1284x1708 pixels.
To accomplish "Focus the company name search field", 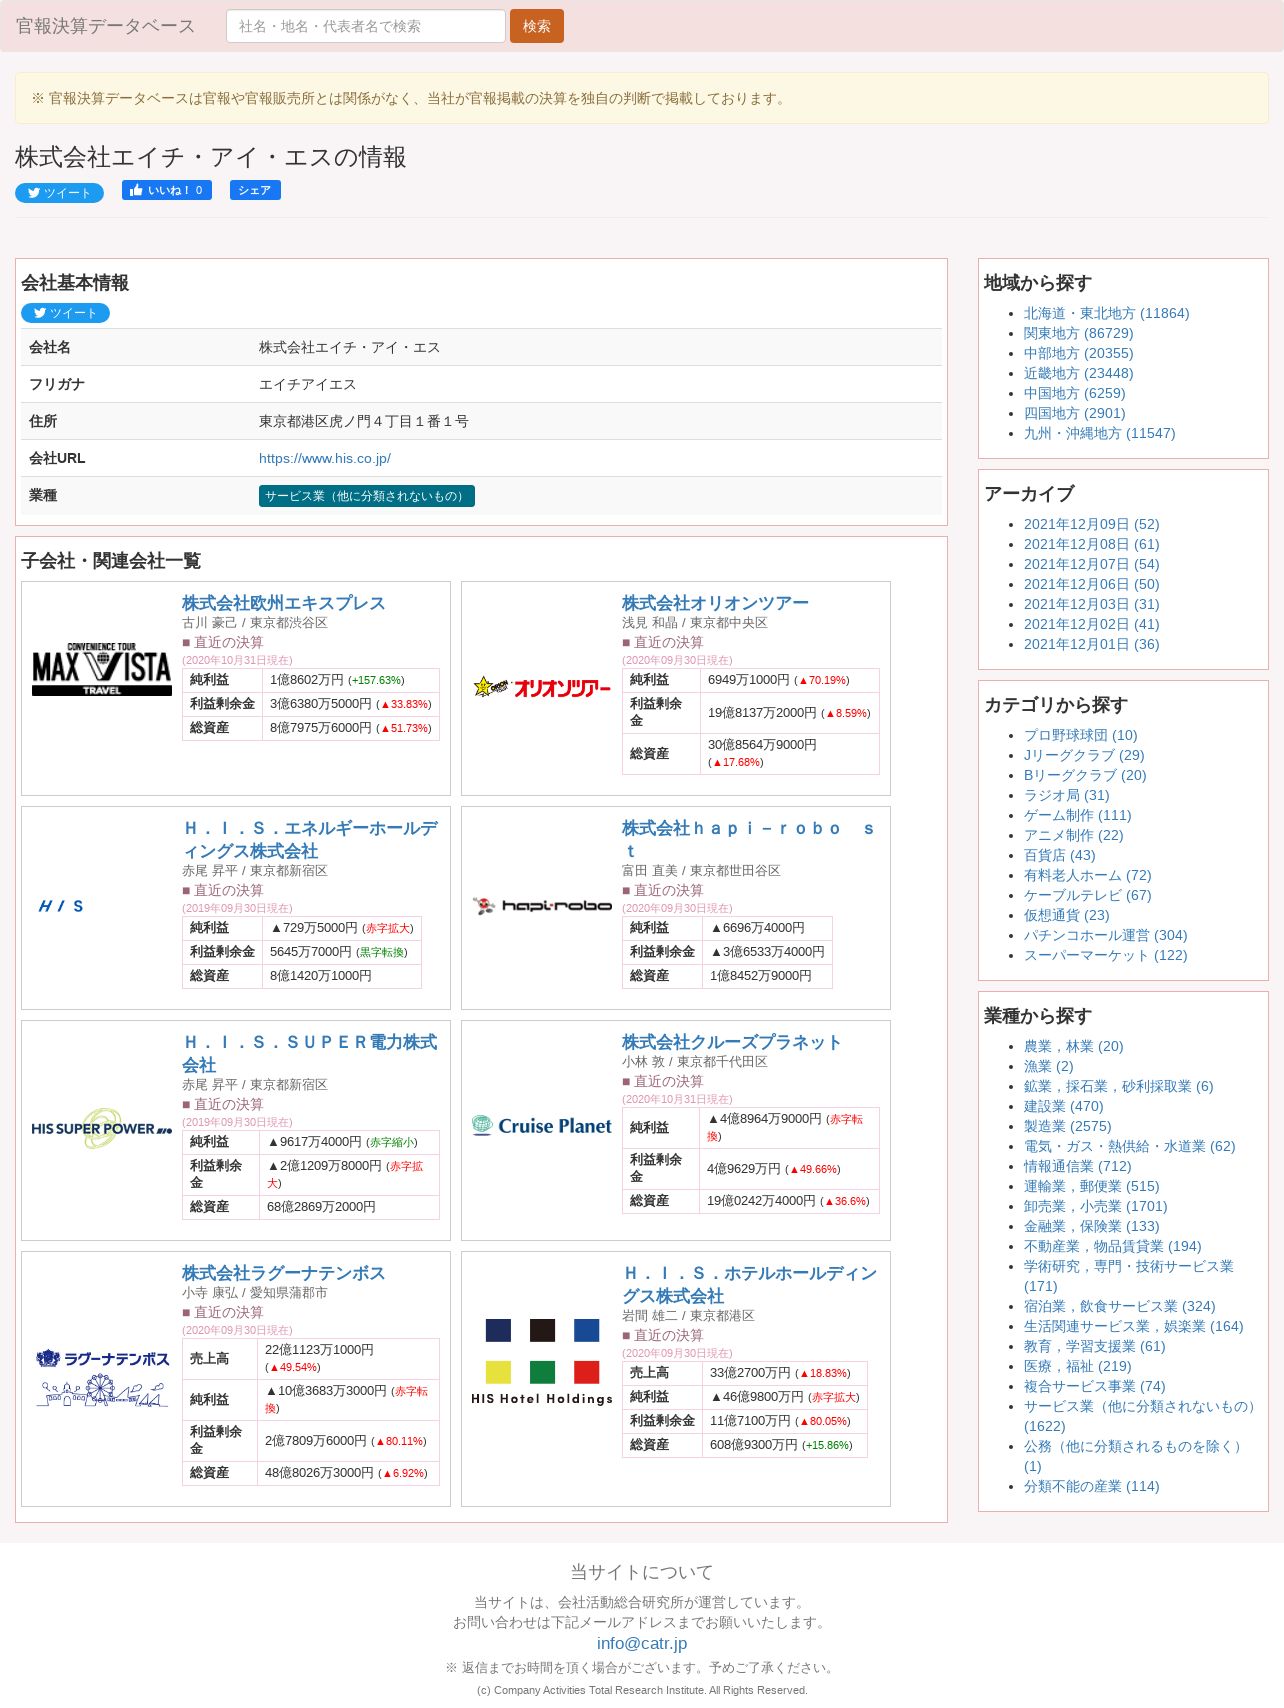I will (366, 26).
